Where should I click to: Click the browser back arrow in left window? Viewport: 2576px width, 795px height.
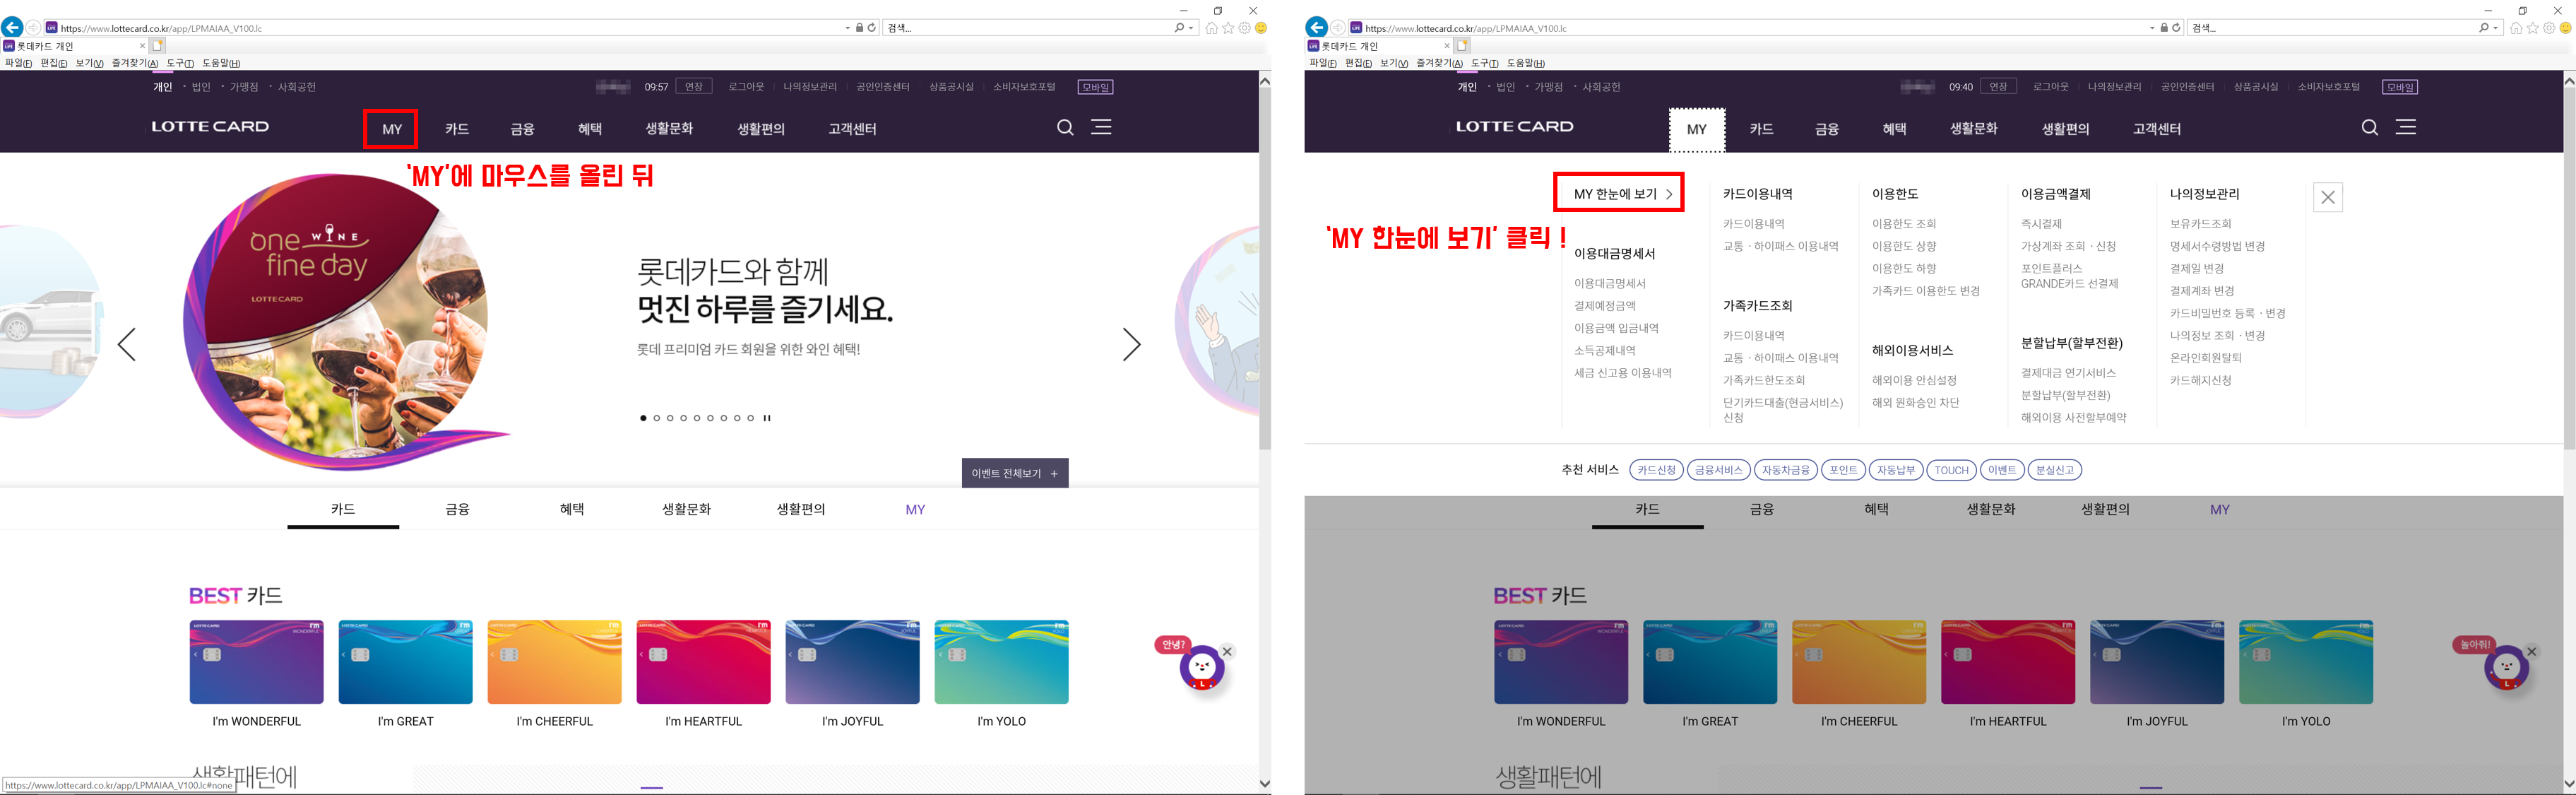(x=12, y=28)
